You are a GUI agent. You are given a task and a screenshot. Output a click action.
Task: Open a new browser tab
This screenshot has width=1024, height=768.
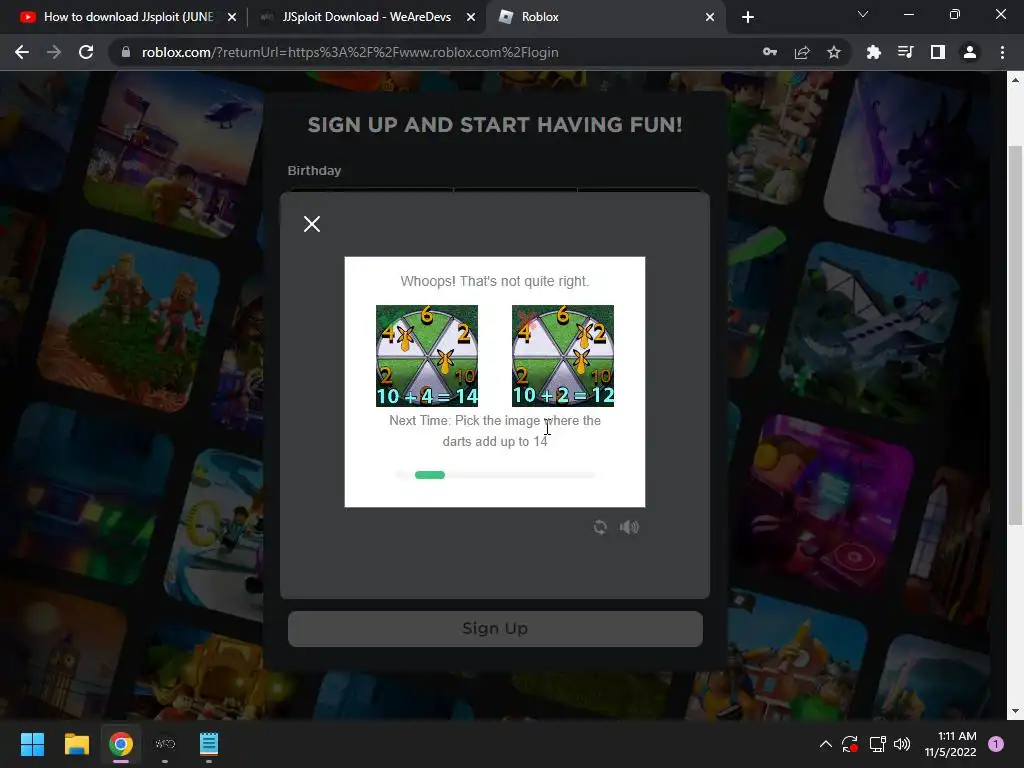click(748, 18)
